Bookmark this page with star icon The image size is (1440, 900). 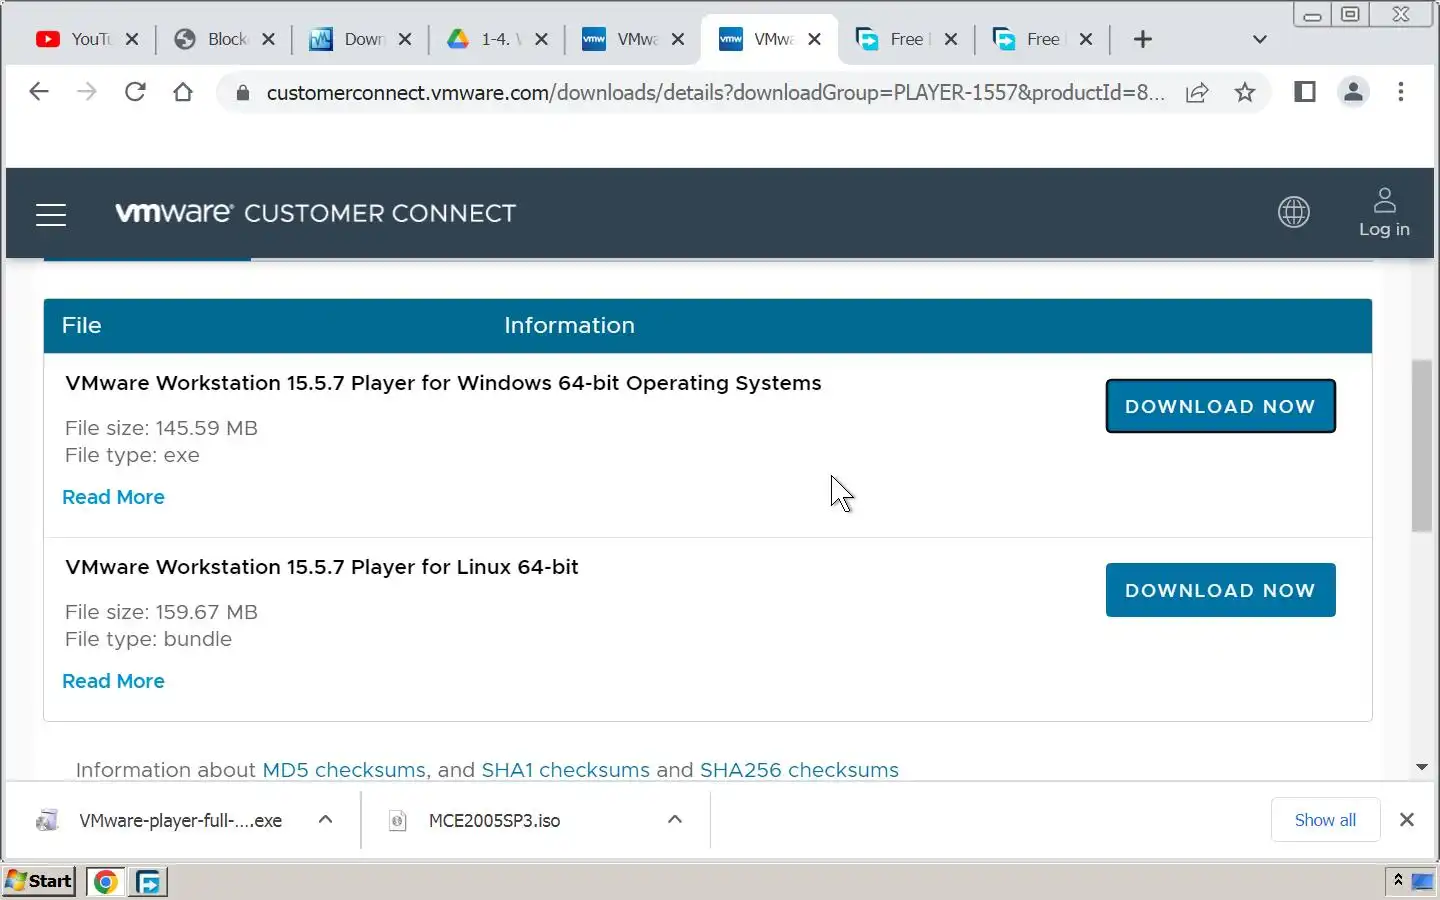[1245, 93]
